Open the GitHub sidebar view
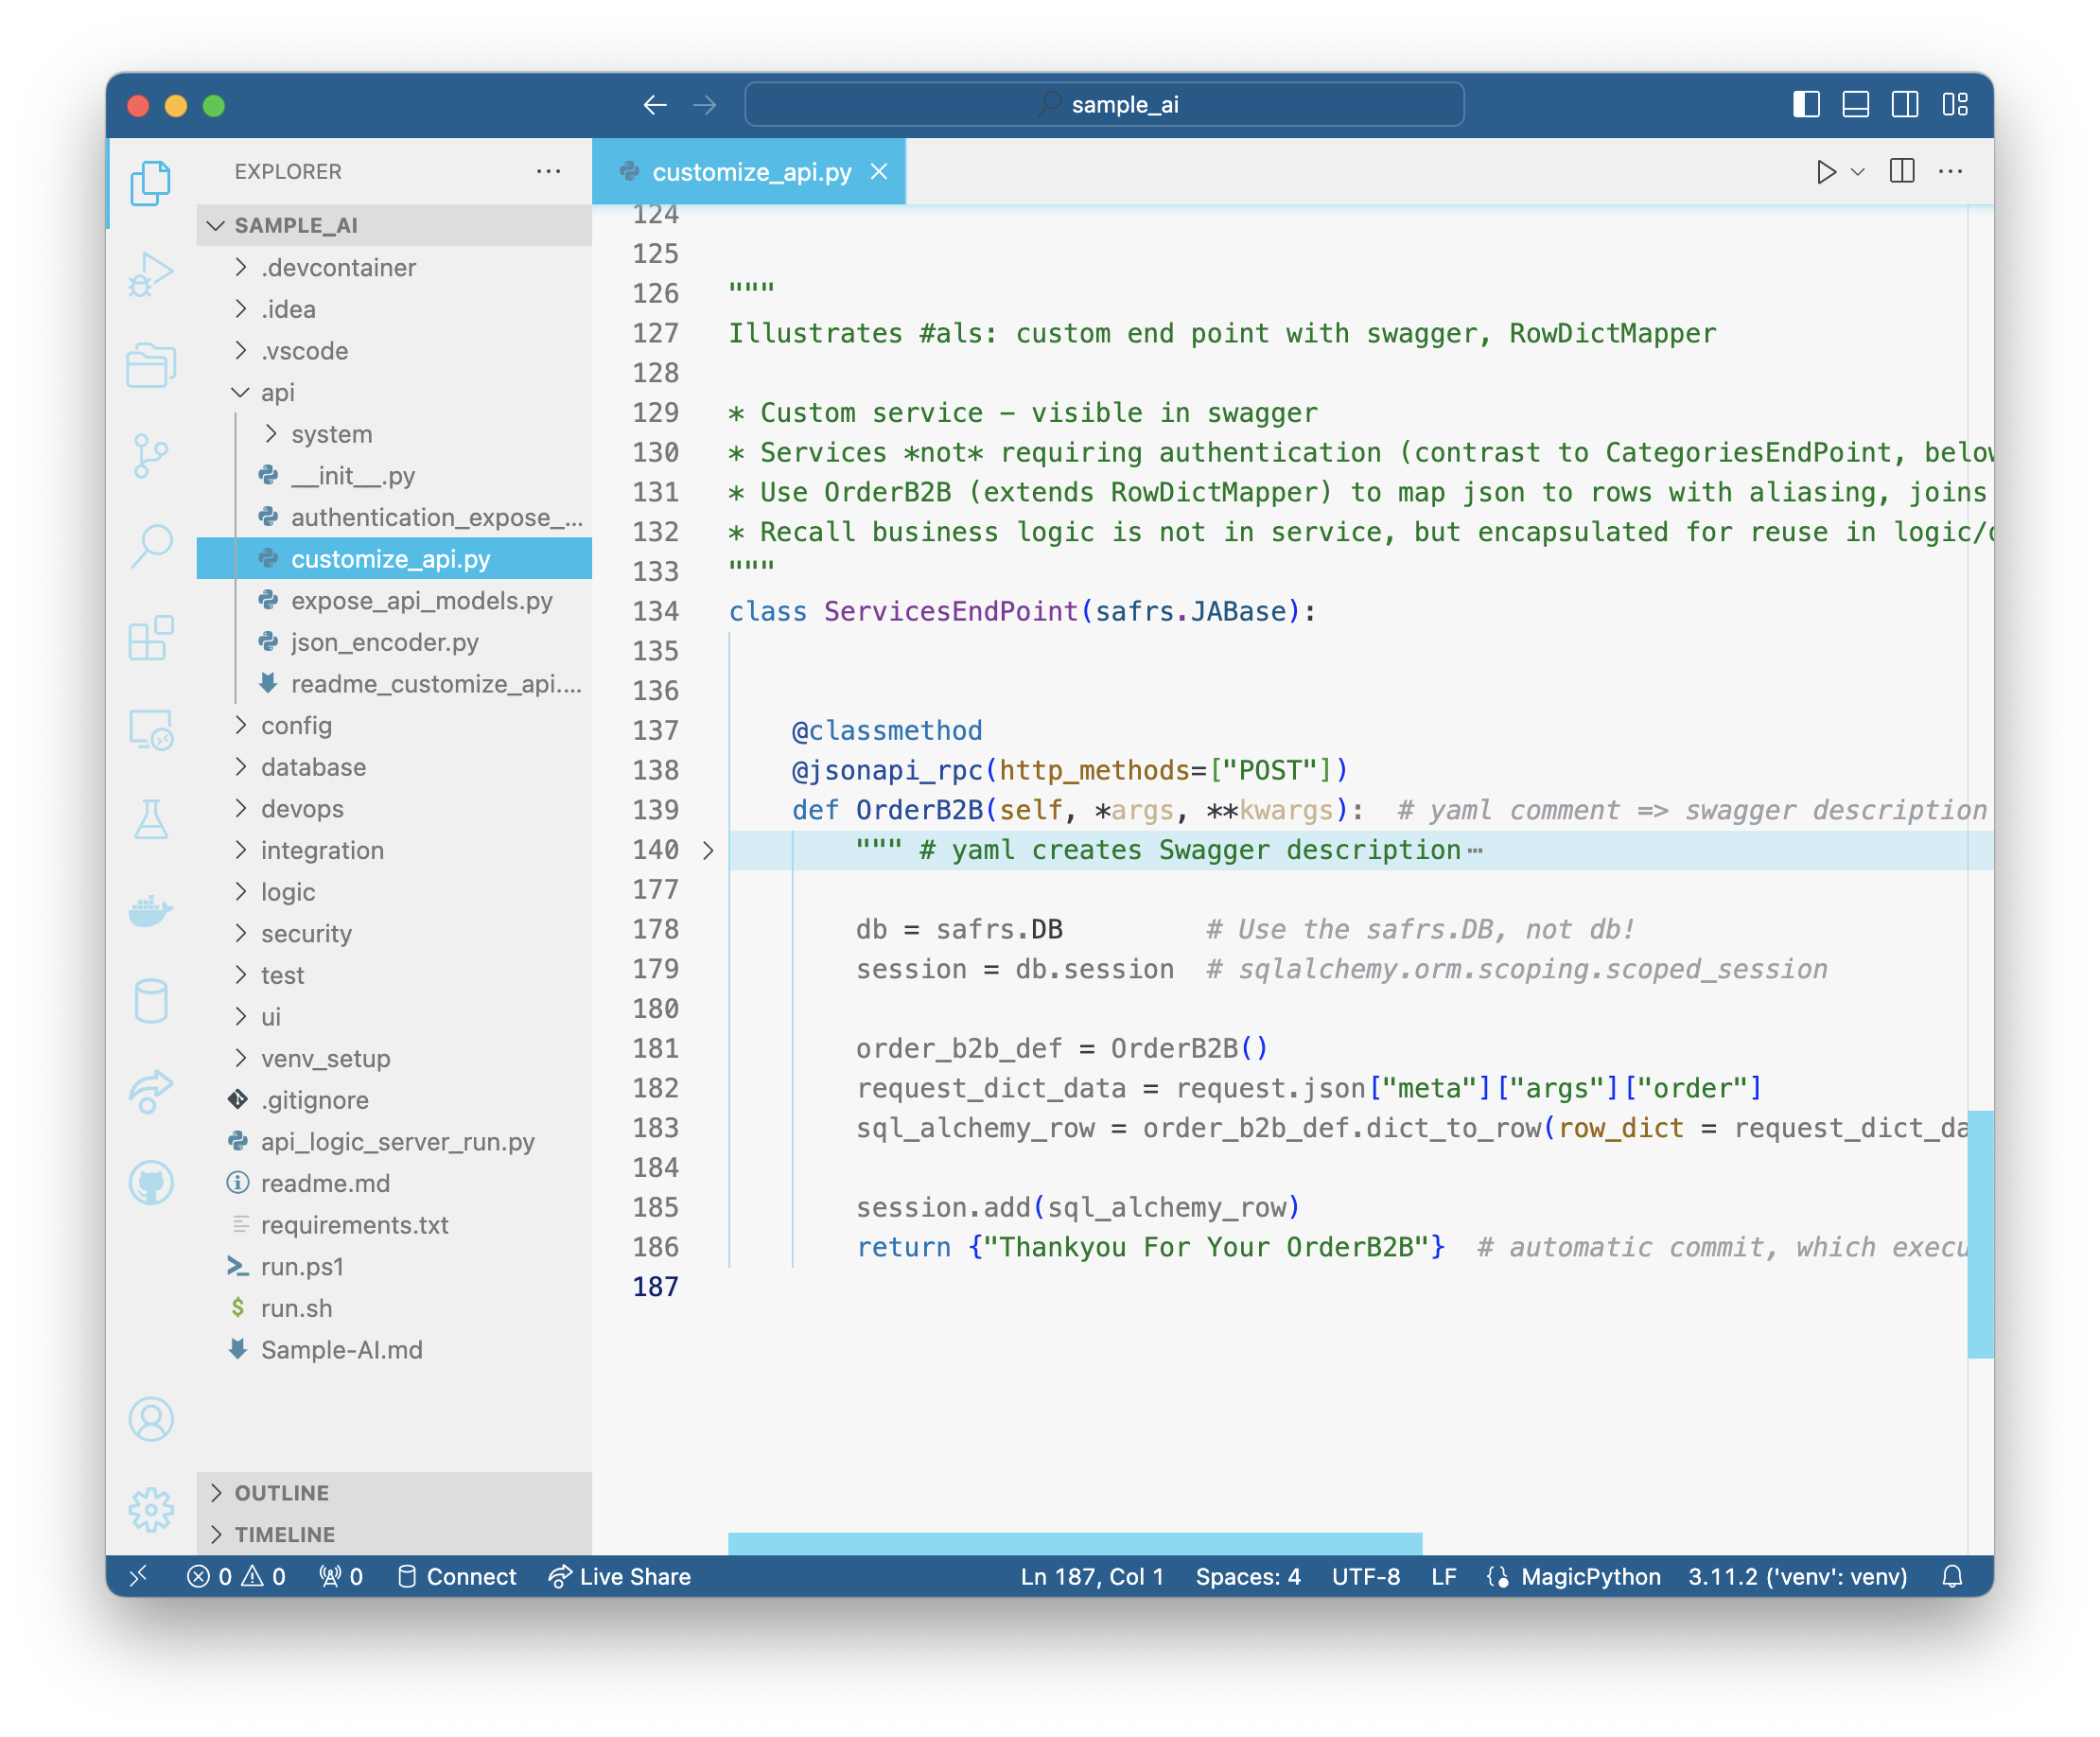Viewport: 2100px width, 1737px height. point(151,1183)
